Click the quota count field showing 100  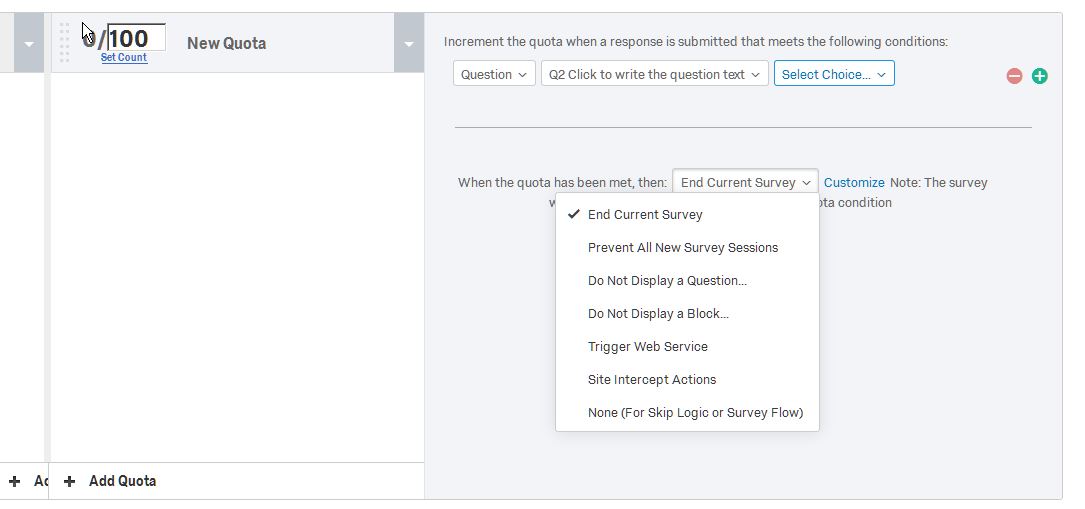pos(136,38)
